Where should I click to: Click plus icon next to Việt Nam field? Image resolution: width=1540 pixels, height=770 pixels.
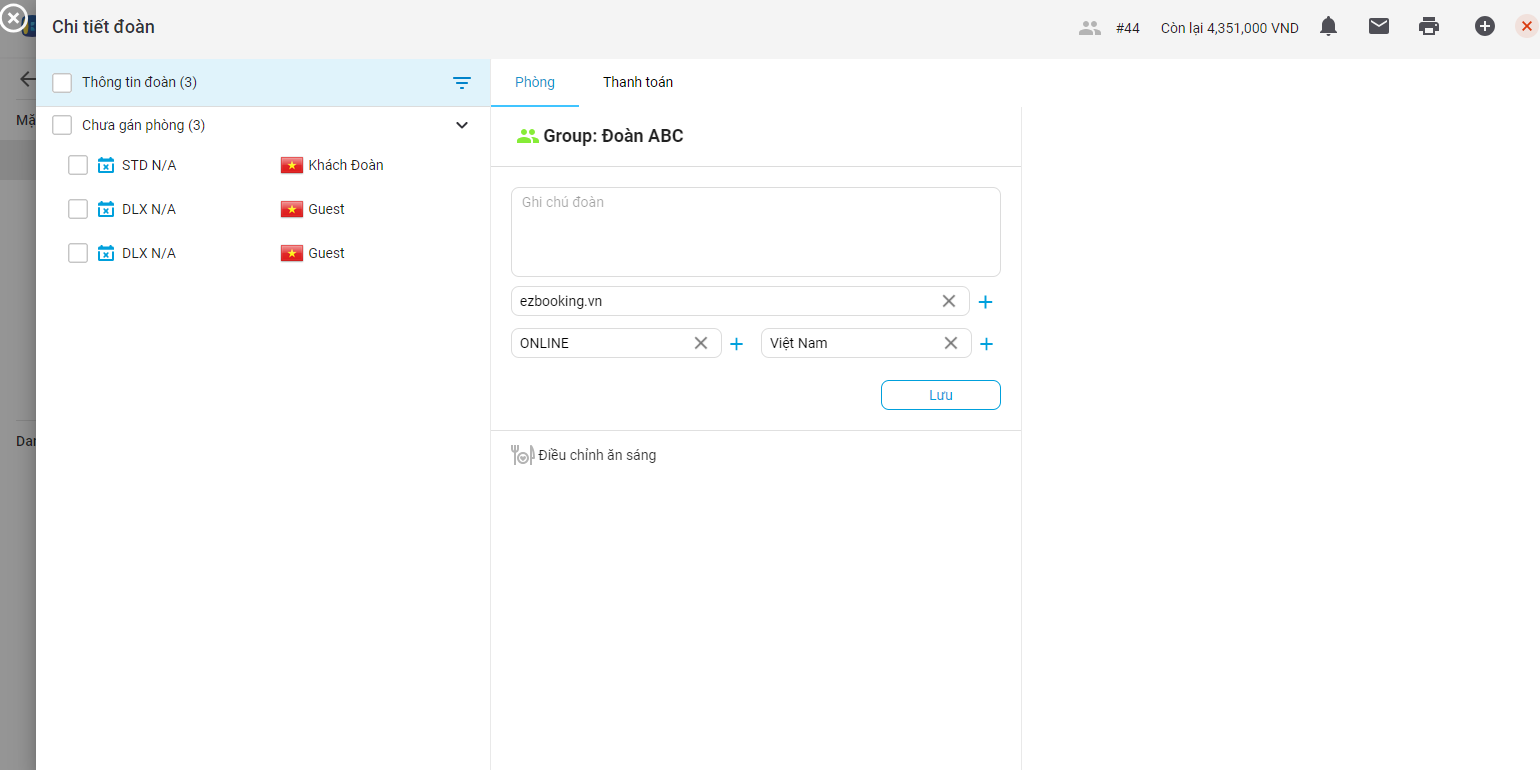[986, 344]
